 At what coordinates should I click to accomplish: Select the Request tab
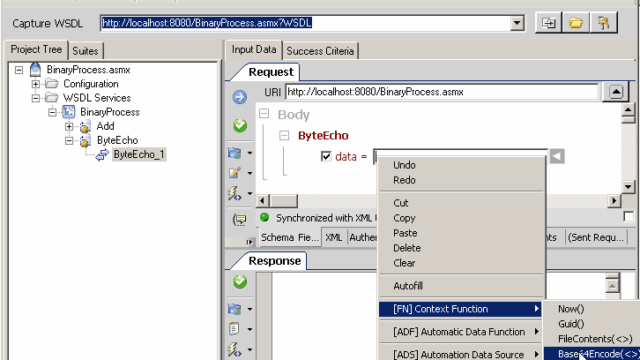(271, 72)
